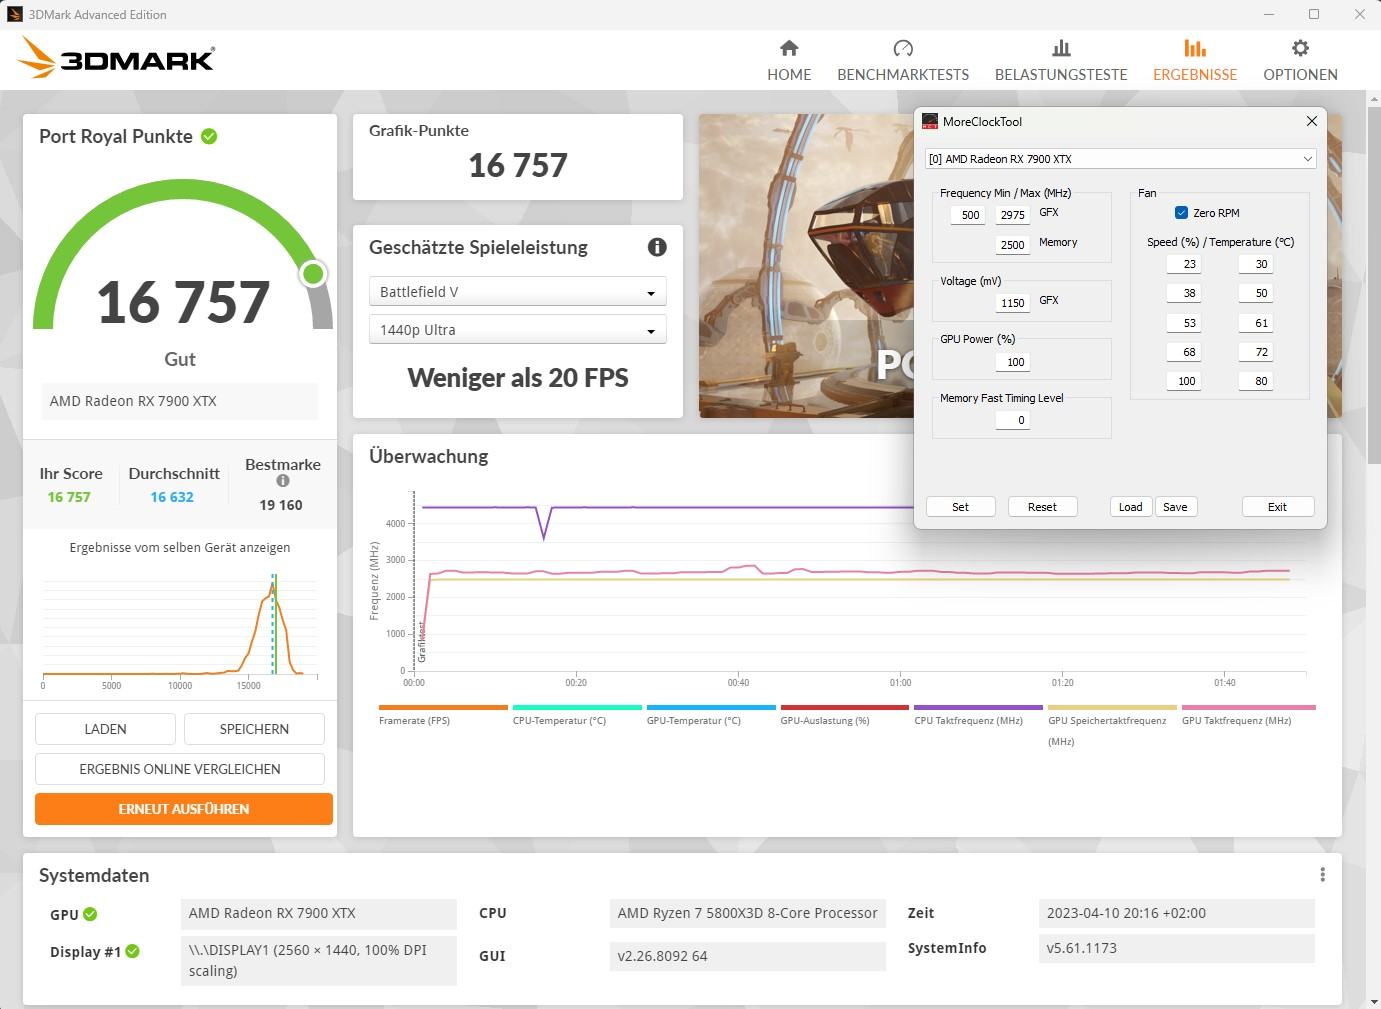Click the 3DMark logo
Viewport: 1381px width, 1009px height.
tap(116, 58)
